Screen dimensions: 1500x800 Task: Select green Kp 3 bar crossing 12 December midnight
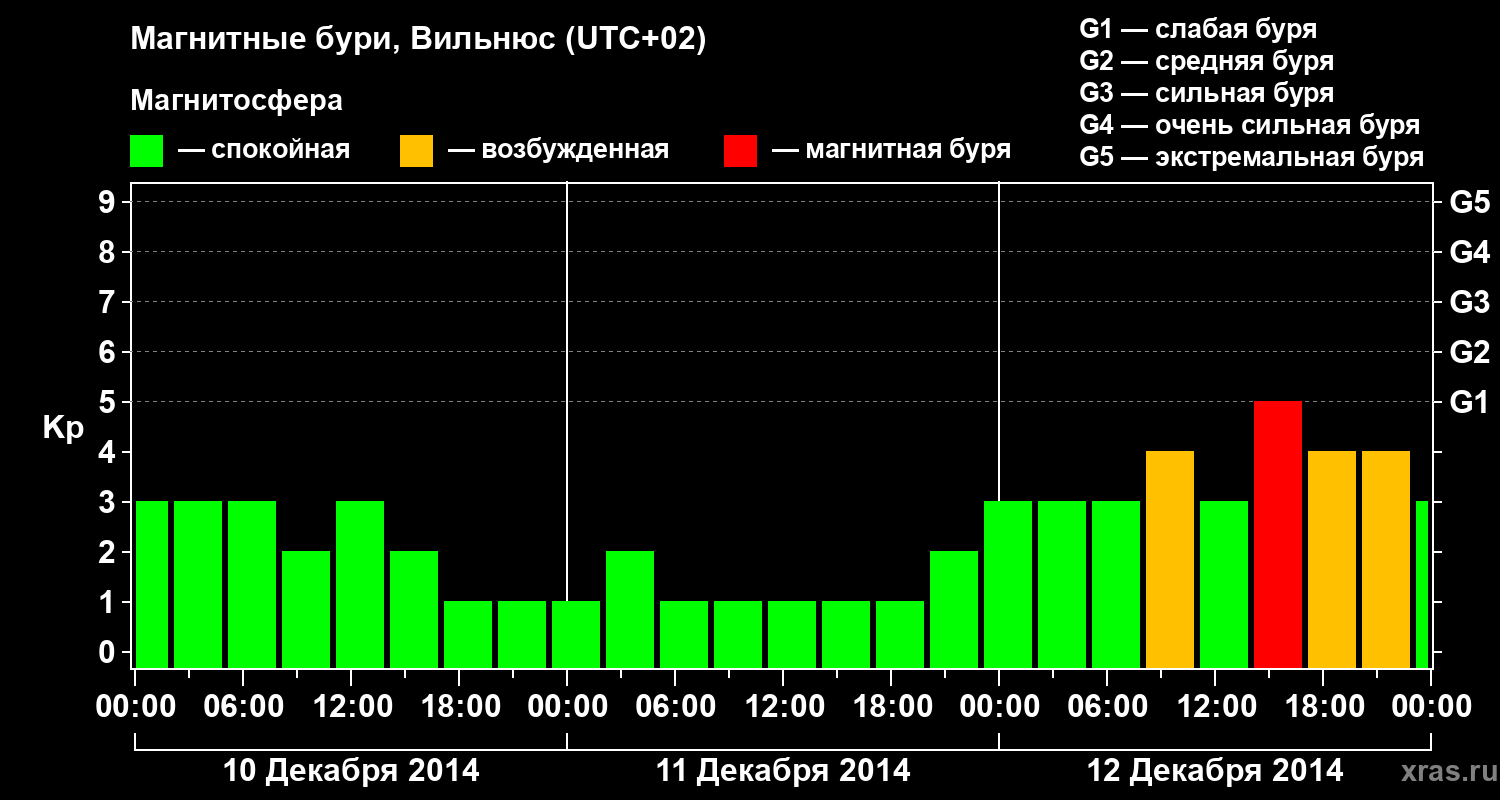1008,584
